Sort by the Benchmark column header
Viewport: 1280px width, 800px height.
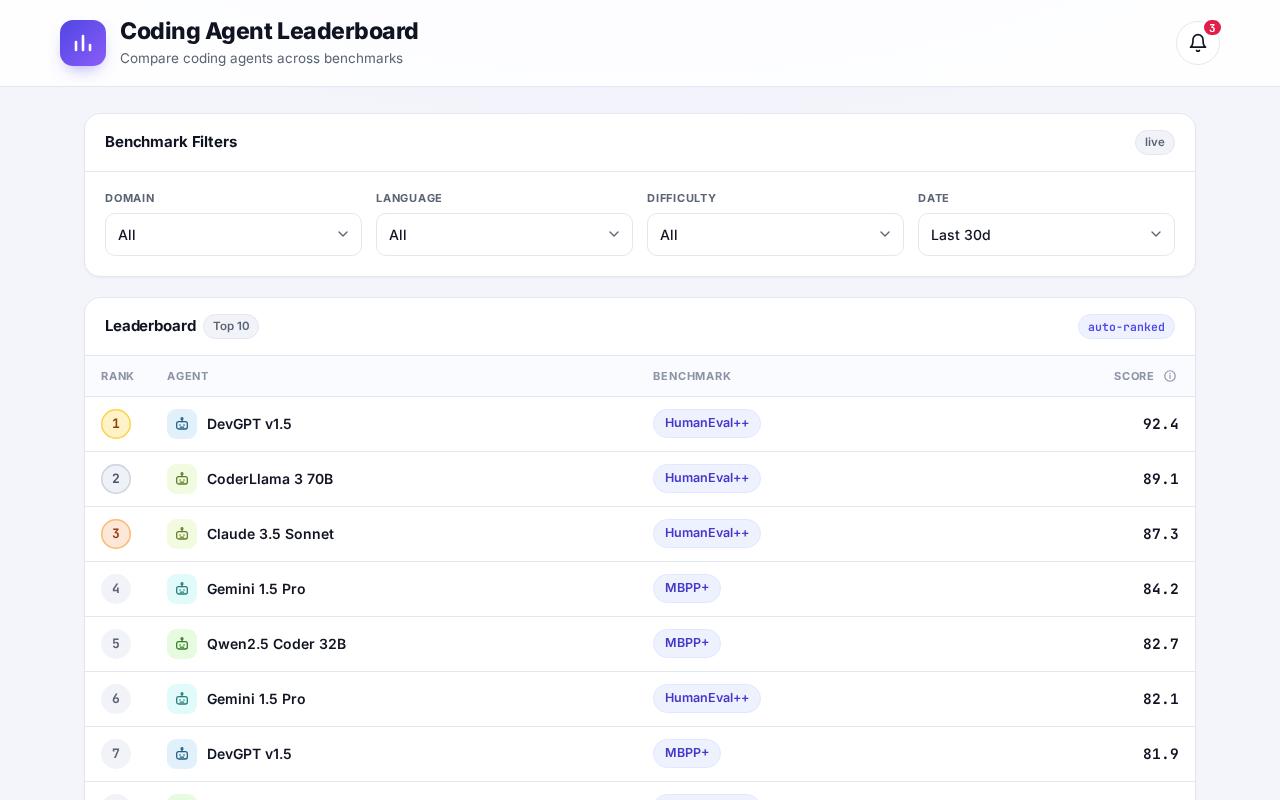click(692, 376)
